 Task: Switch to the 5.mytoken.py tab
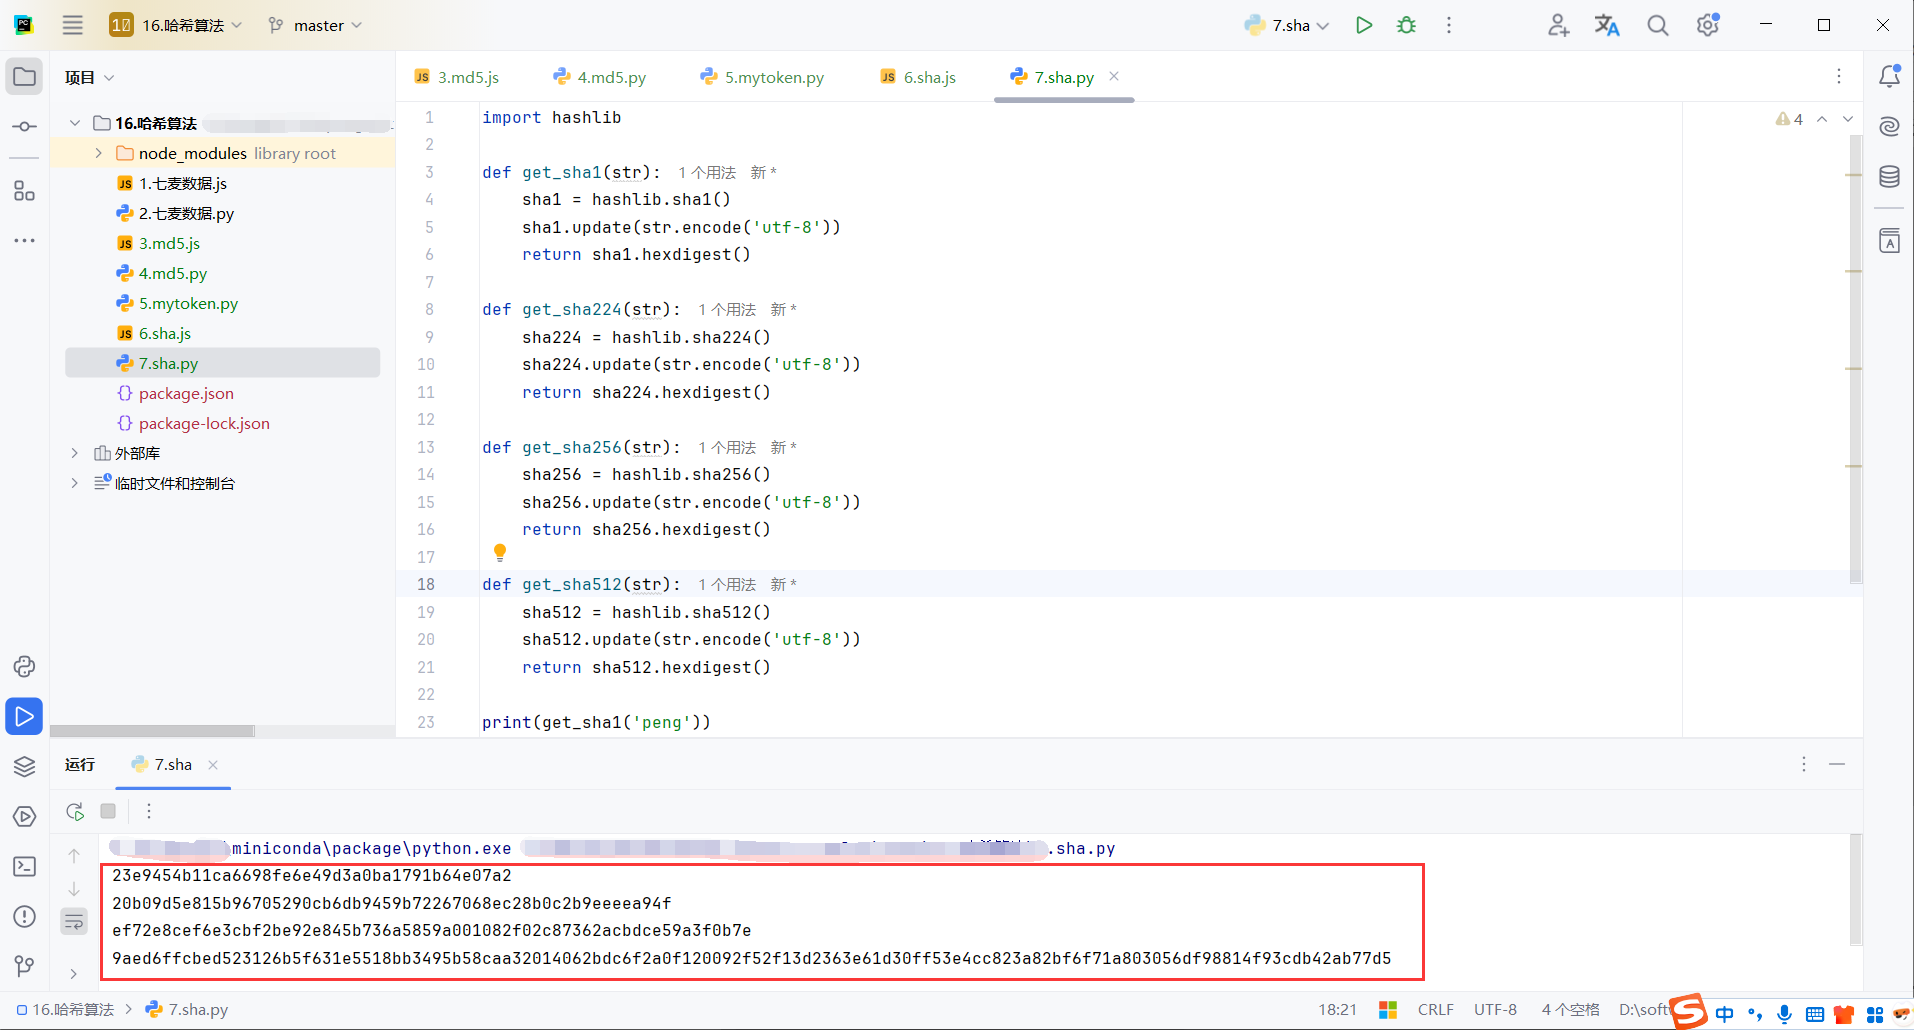pyautogui.click(x=763, y=77)
